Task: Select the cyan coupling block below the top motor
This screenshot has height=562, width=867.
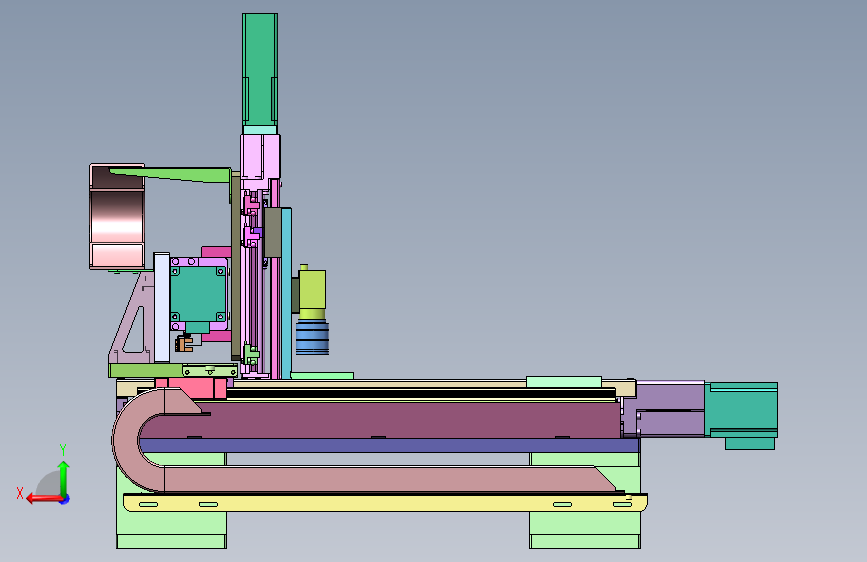Action: (x=260, y=129)
